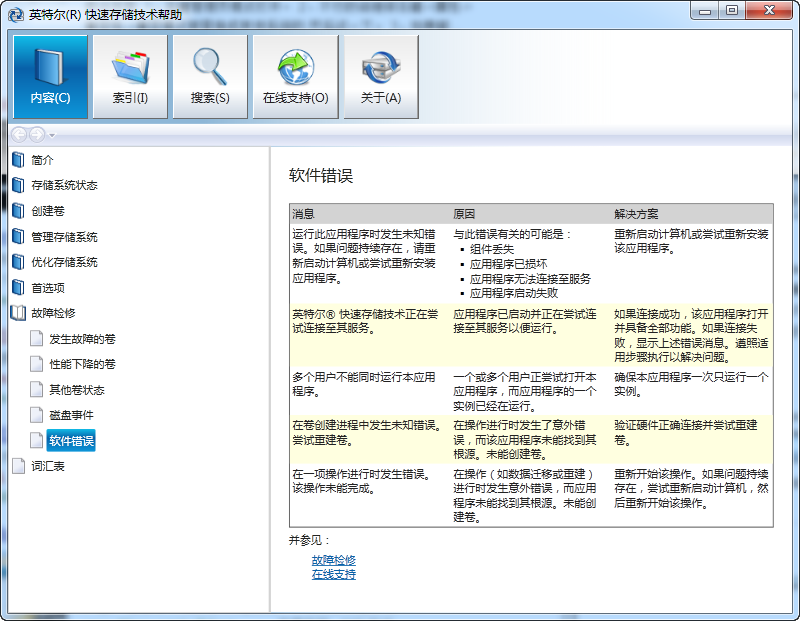The height and width of the screenshot is (621, 800).
Task: Click the 应用程序已损坏 bullet item
Action: 509,264
